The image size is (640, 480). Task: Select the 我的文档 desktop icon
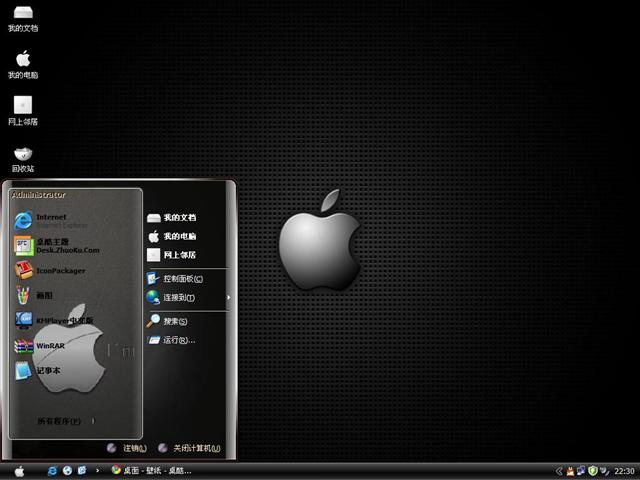pyautogui.click(x=22, y=13)
